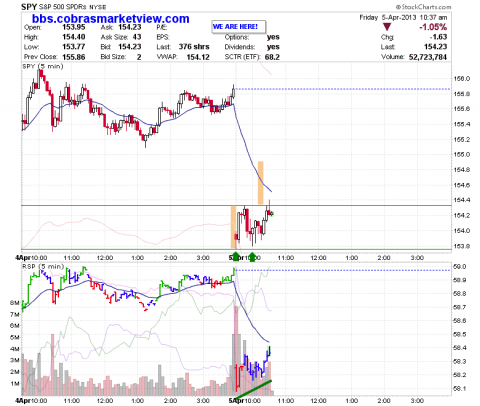Select the Ask Size value 43
The height and width of the screenshot is (406, 480).
coord(137,37)
